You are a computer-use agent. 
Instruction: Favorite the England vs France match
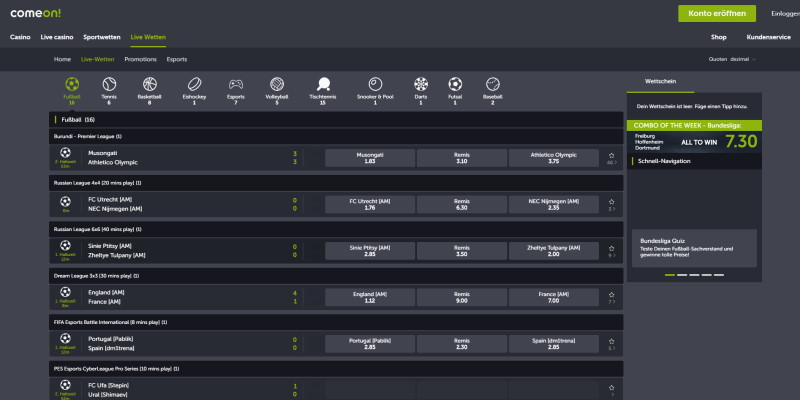pos(612,295)
